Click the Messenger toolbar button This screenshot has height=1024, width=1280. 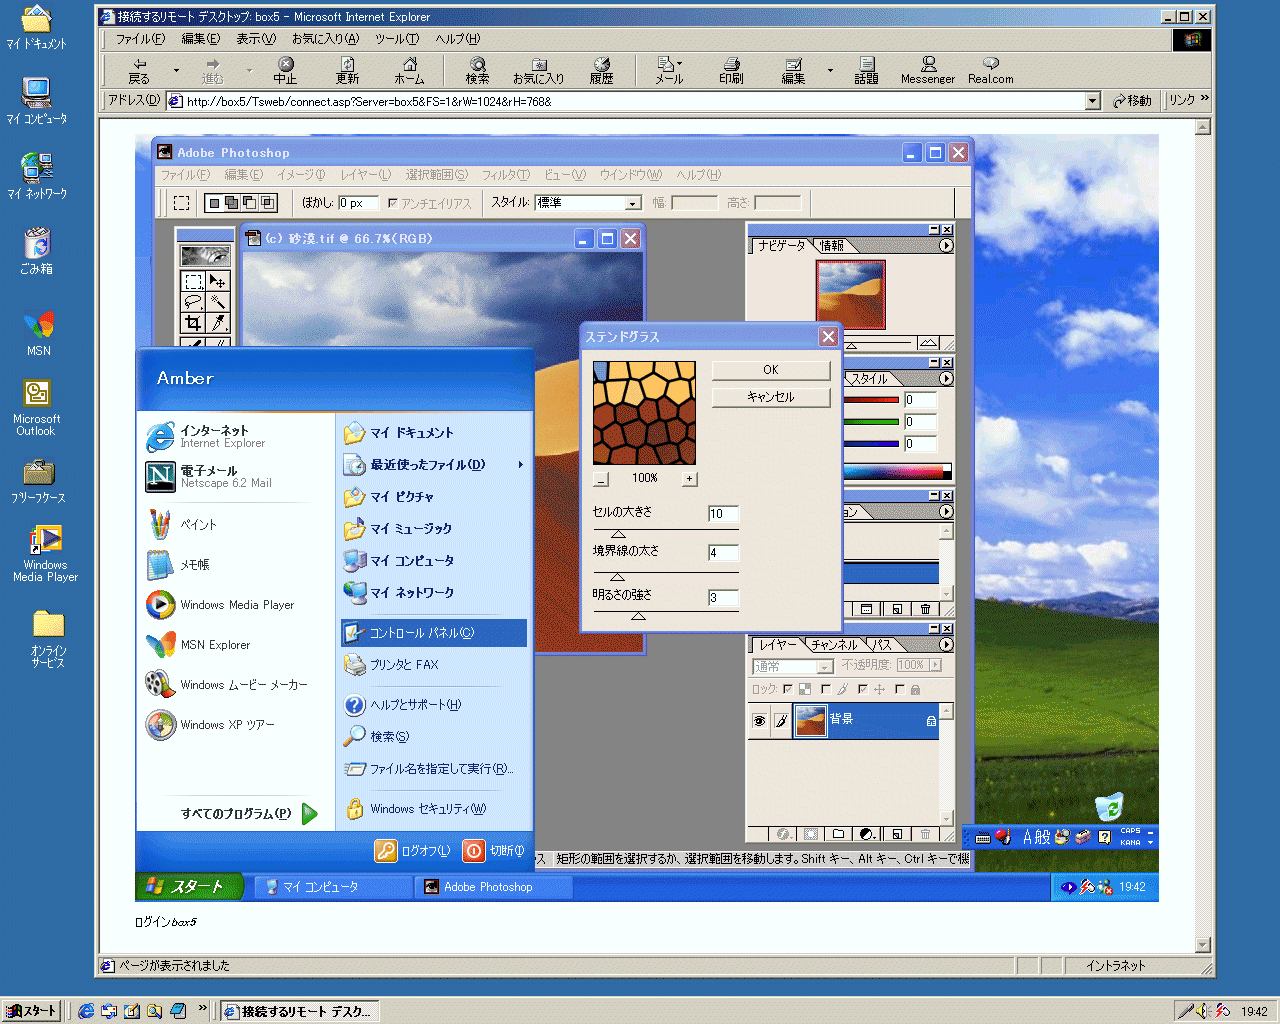(928, 70)
